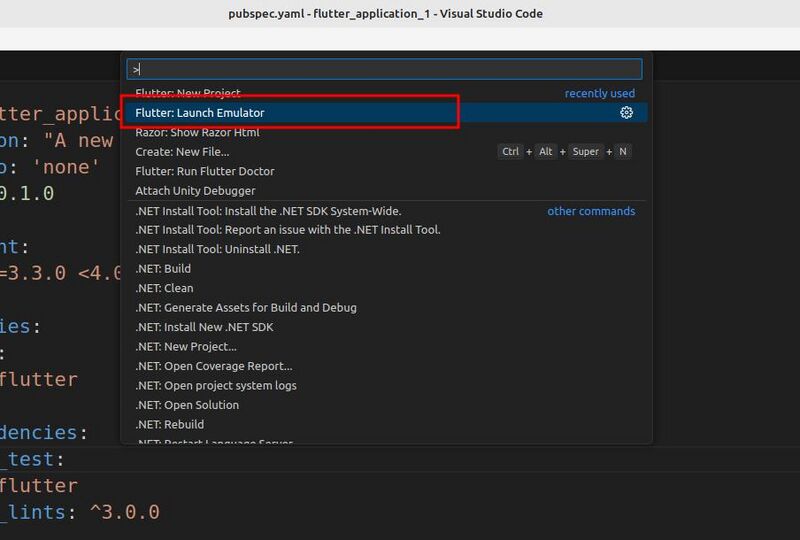Image resolution: width=800 pixels, height=540 pixels.
Task: Click the N key in New File shortcut
Action: (622, 152)
